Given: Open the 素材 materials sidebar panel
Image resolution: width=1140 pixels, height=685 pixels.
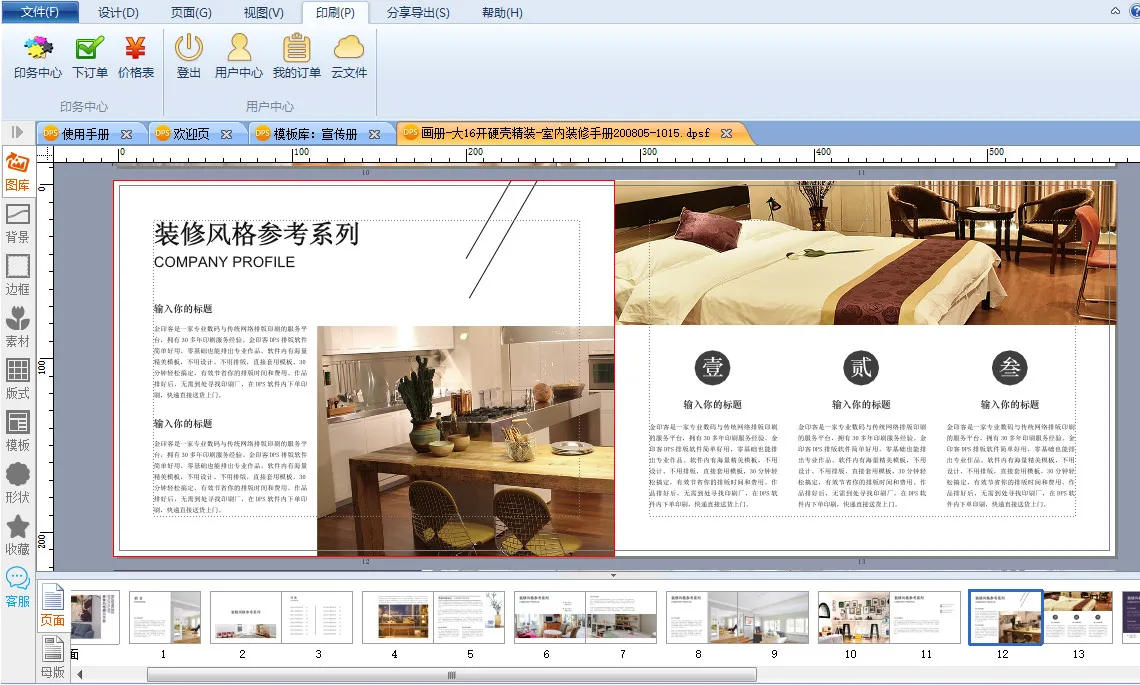Looking at the screenshot, I should click(18, 326).
